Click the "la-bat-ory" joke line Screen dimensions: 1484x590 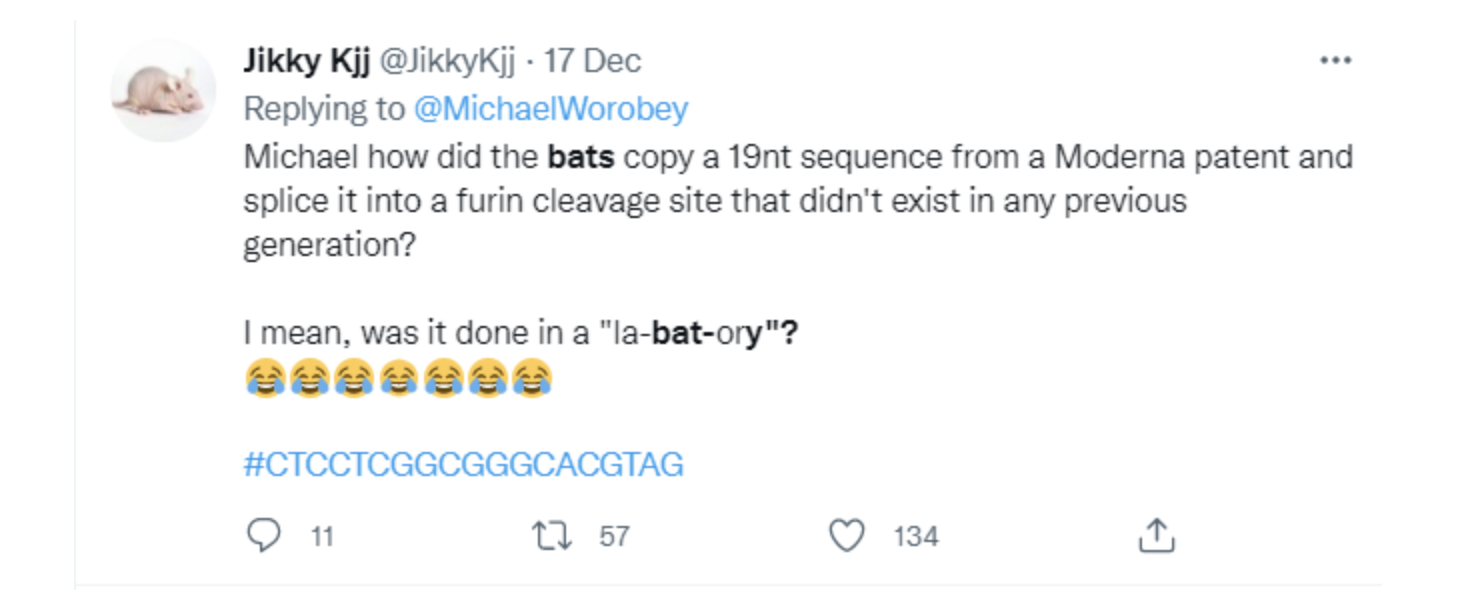point(521,333)
